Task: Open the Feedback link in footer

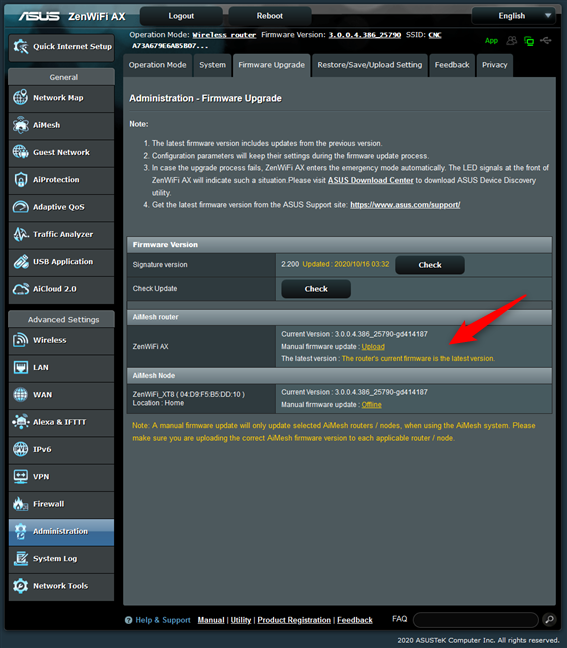Action: click(355, 620)
